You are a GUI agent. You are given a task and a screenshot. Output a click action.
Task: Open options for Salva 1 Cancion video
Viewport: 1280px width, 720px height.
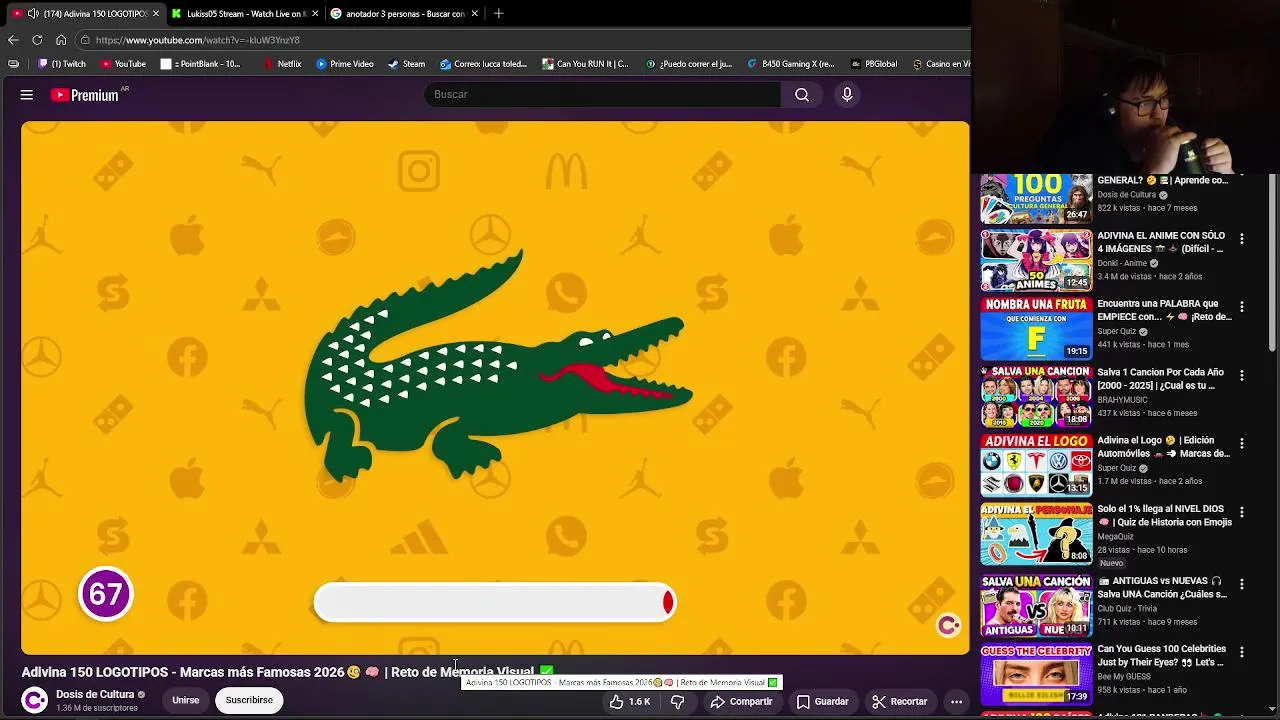pos(1241,376)
